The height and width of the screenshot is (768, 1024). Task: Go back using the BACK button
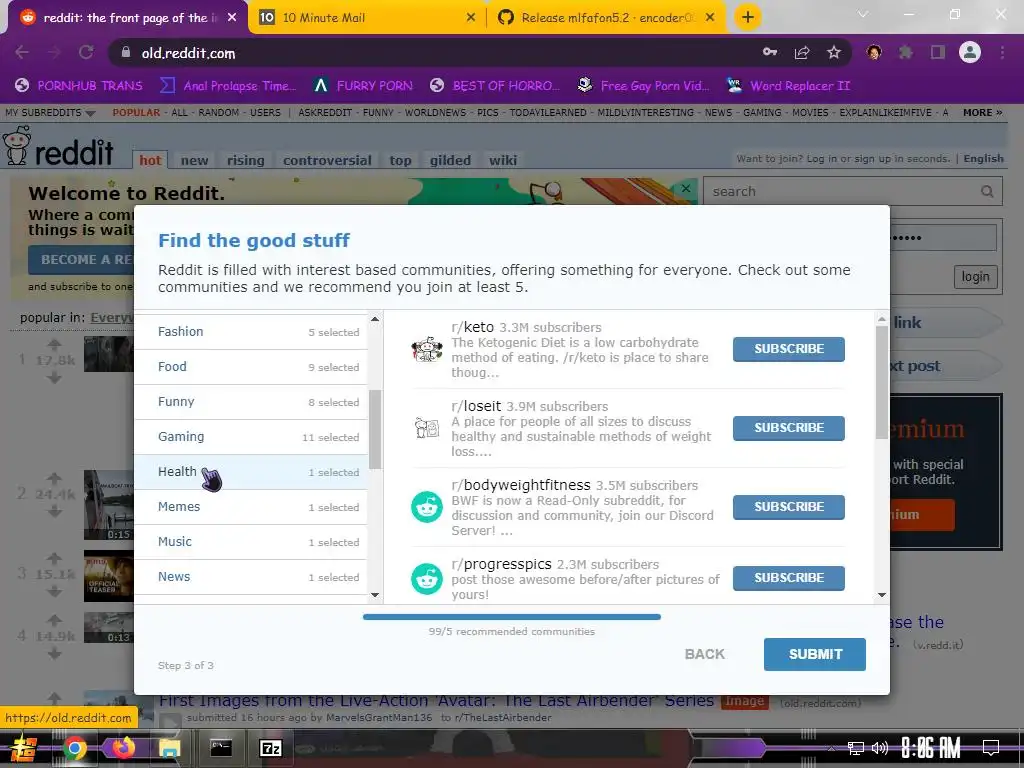(705, 654)
